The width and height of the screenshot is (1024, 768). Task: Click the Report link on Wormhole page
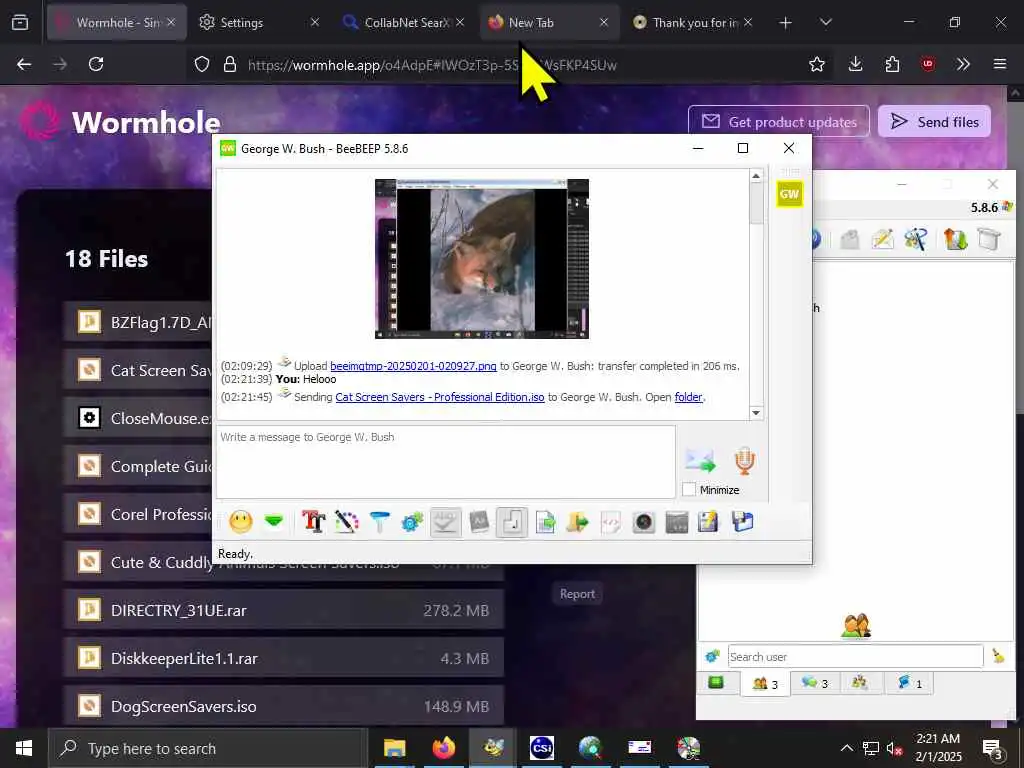point(577,594)
